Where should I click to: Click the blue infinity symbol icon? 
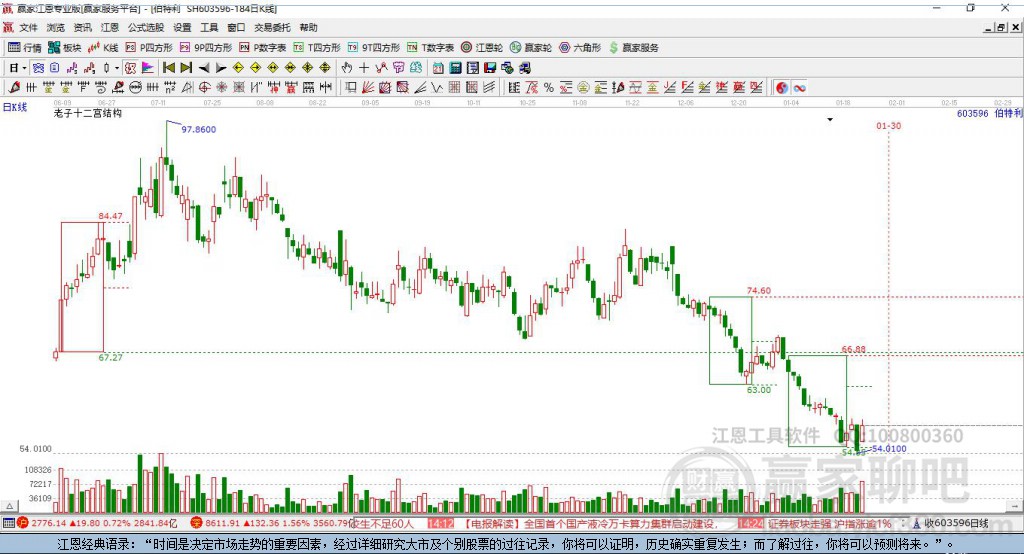(x=799, y=88)
